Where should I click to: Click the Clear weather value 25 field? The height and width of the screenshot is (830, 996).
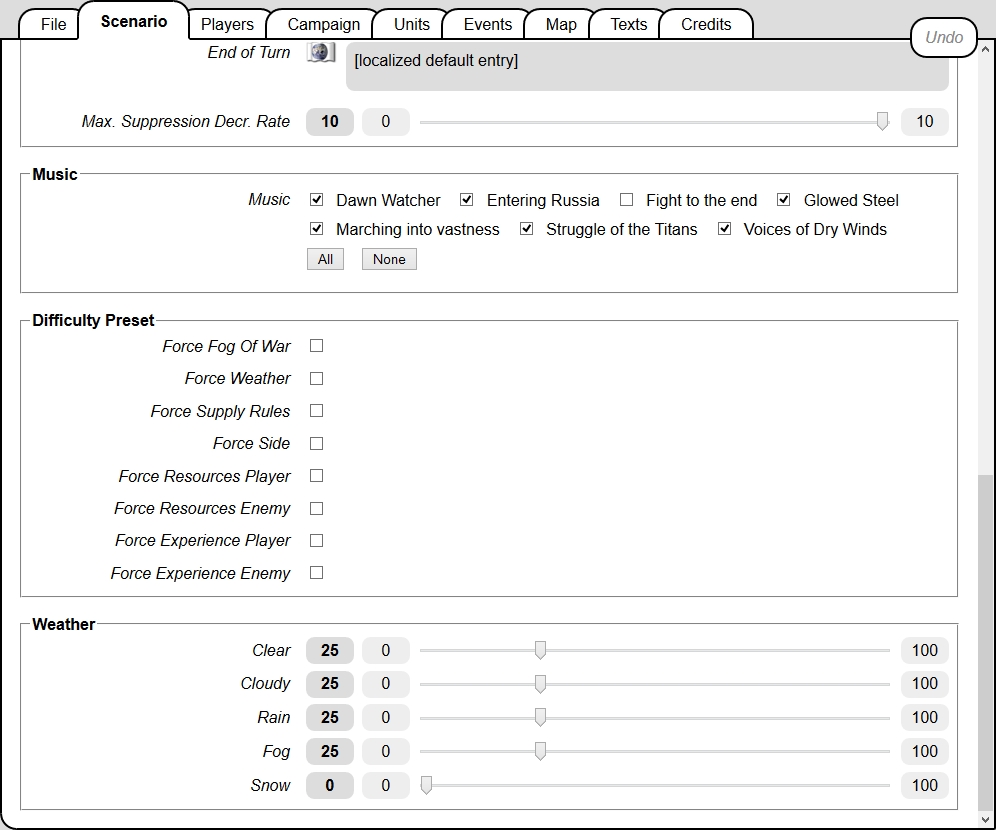(x=330, y=650)
